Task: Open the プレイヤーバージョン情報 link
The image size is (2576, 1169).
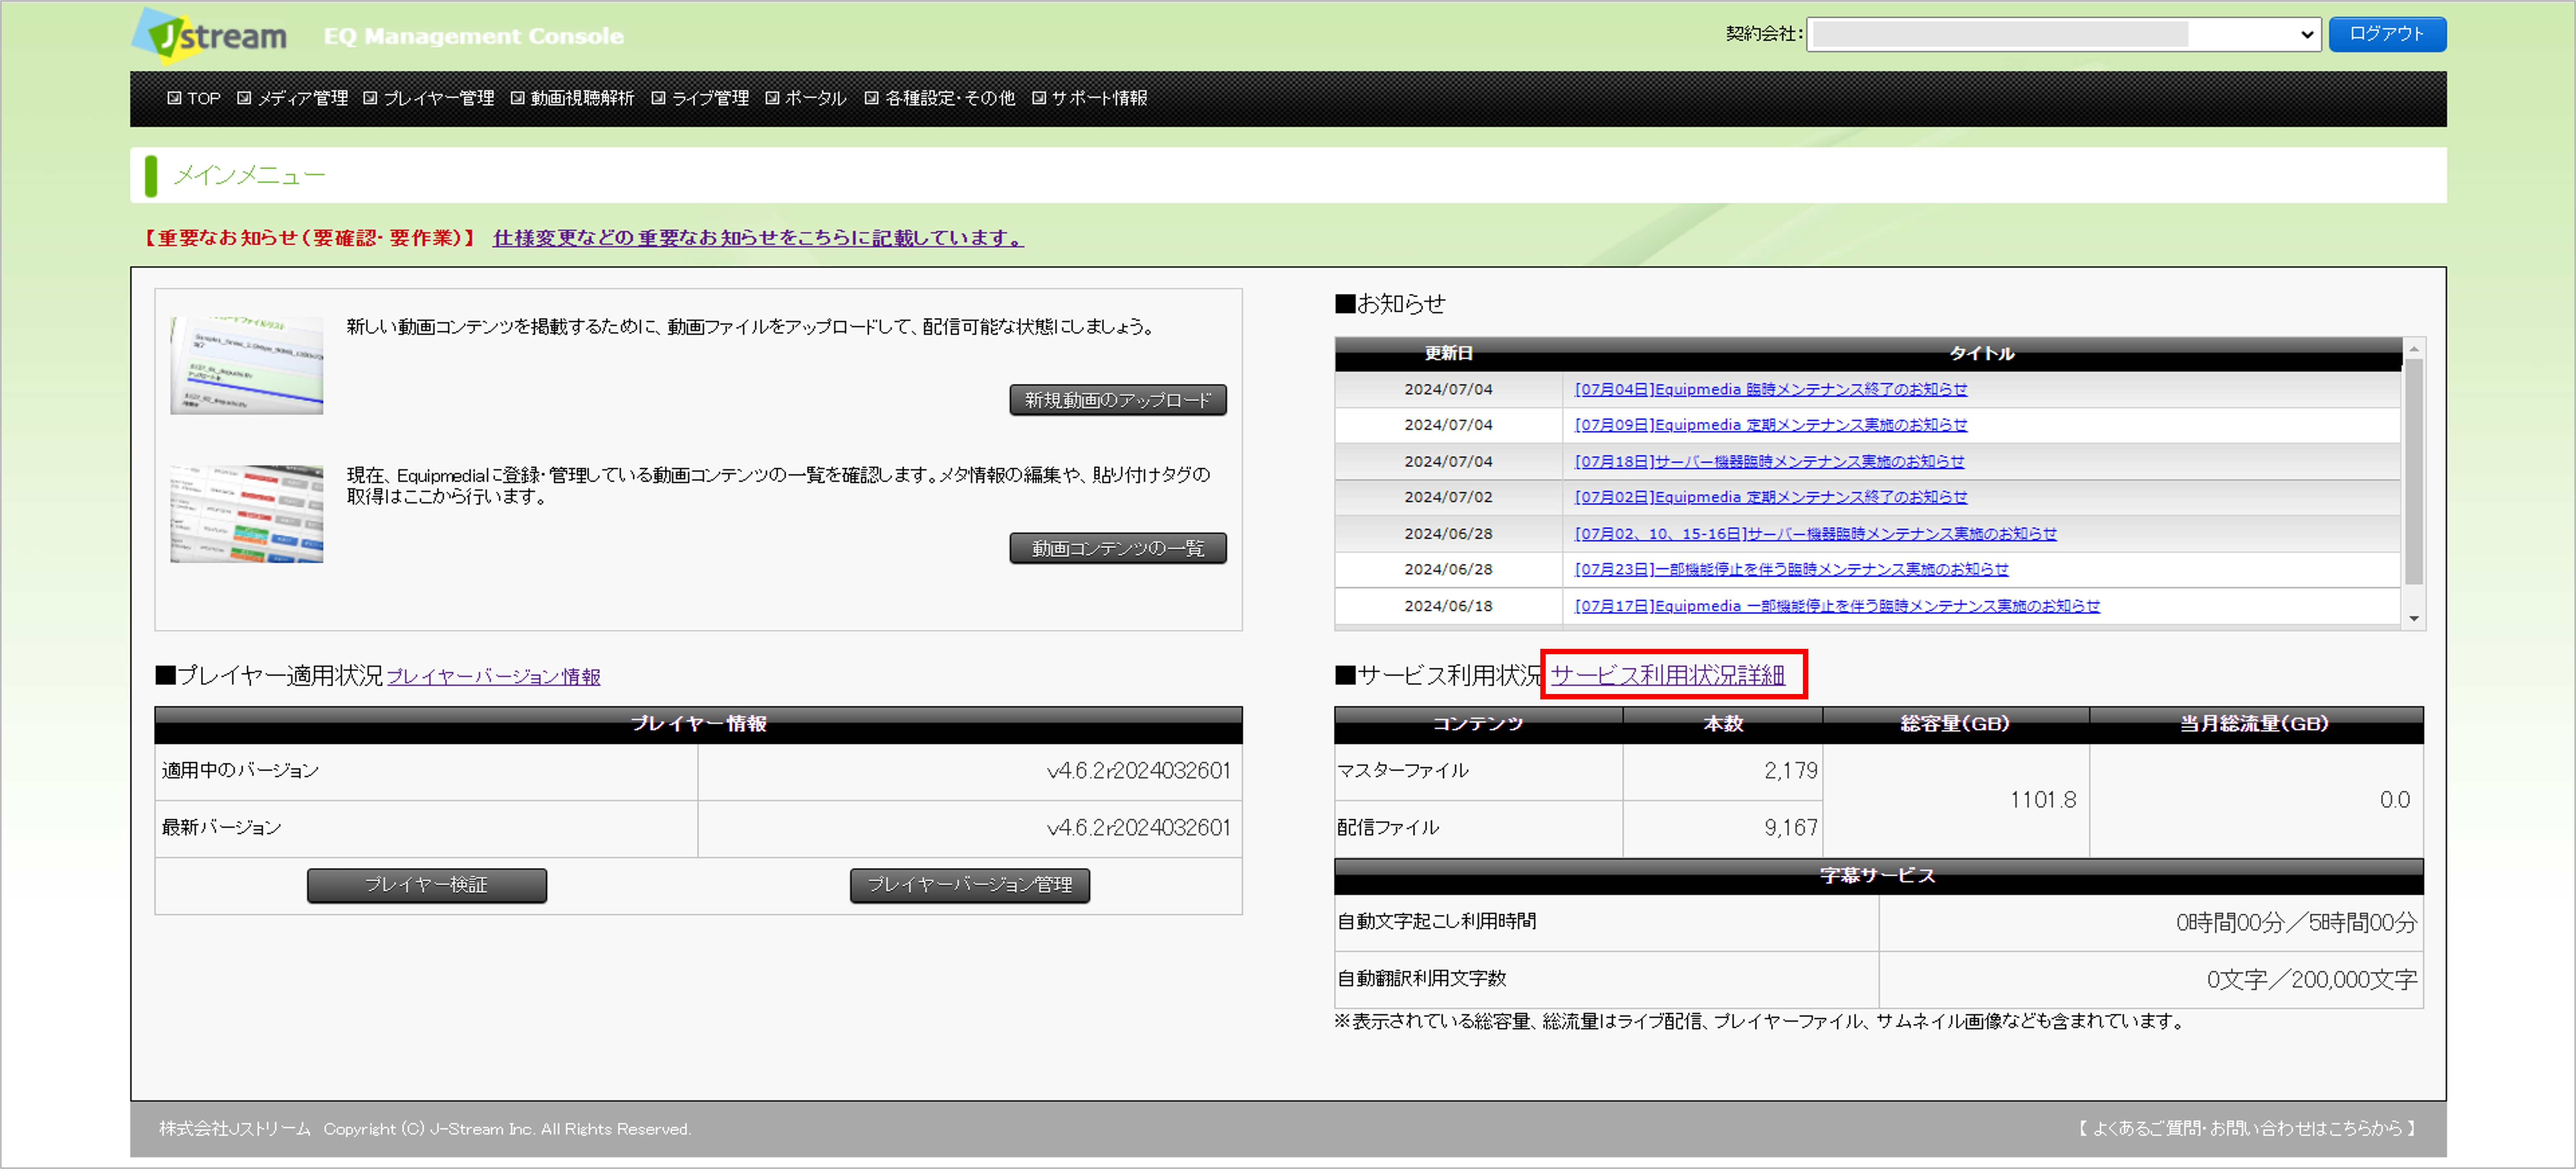Action: pyautogui.click(x=494, y=677)
